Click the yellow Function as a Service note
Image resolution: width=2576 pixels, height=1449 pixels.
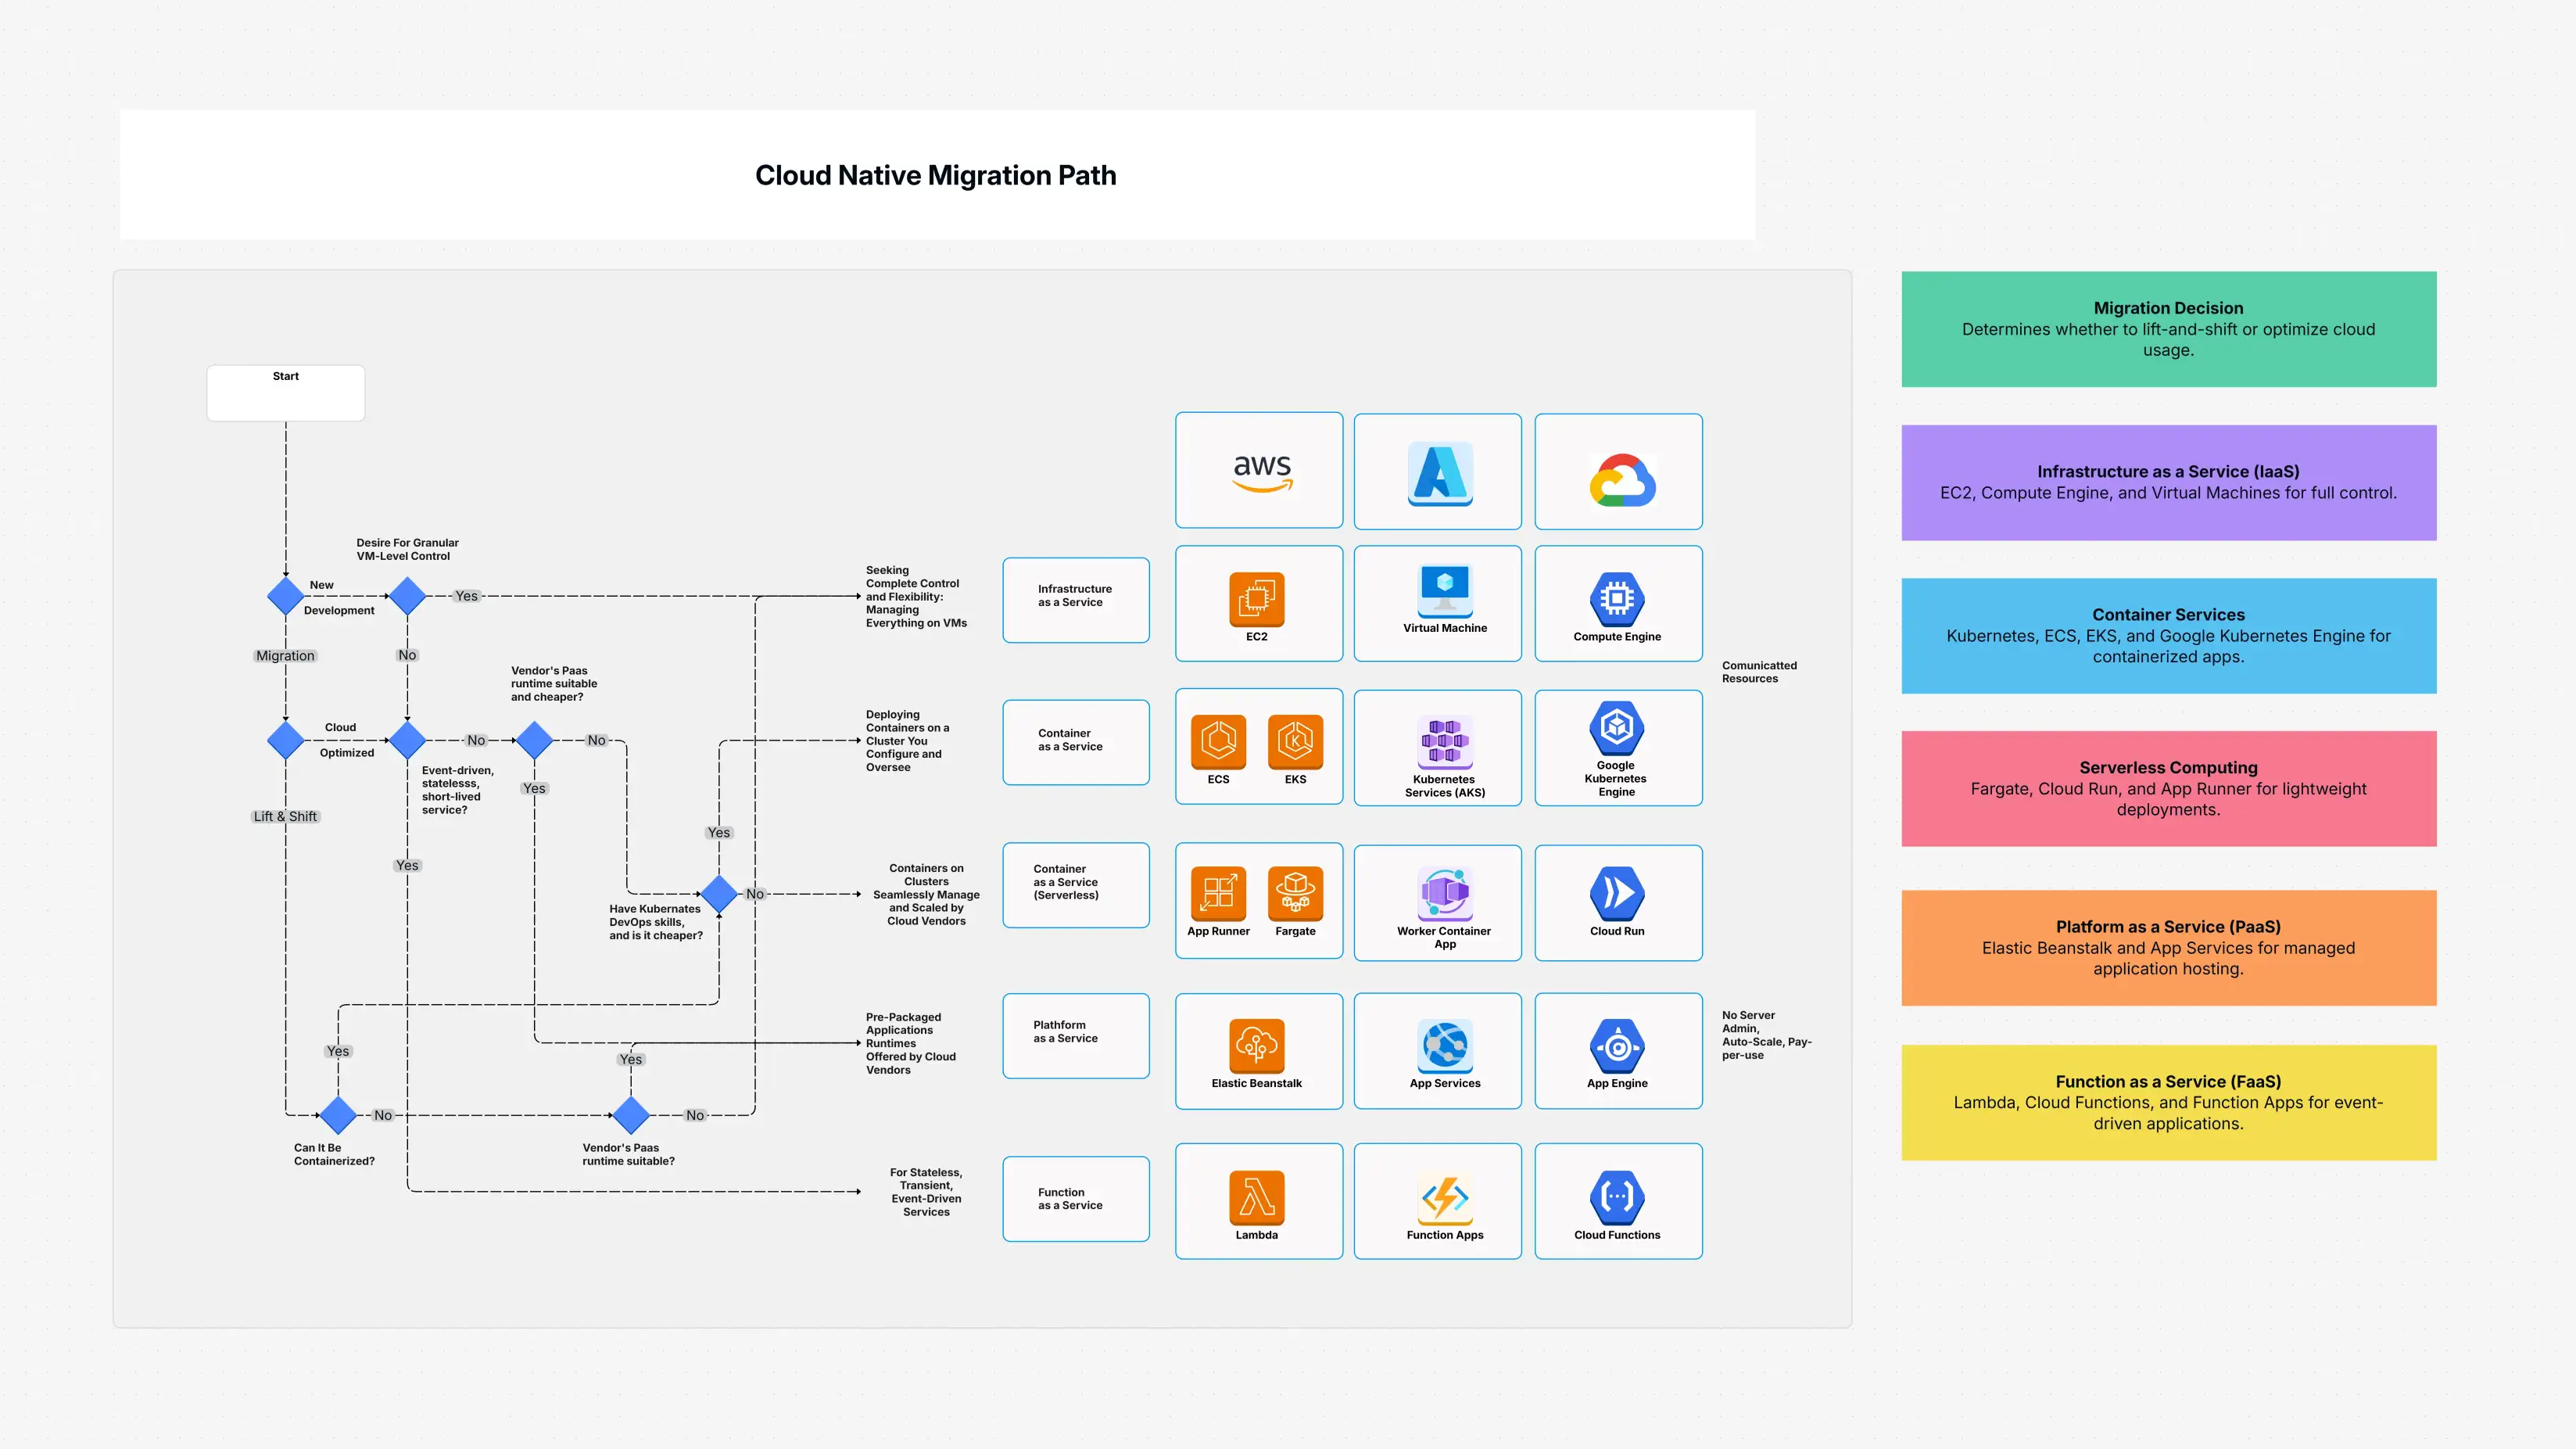pyautogui.click(x=2168, y=1103)
